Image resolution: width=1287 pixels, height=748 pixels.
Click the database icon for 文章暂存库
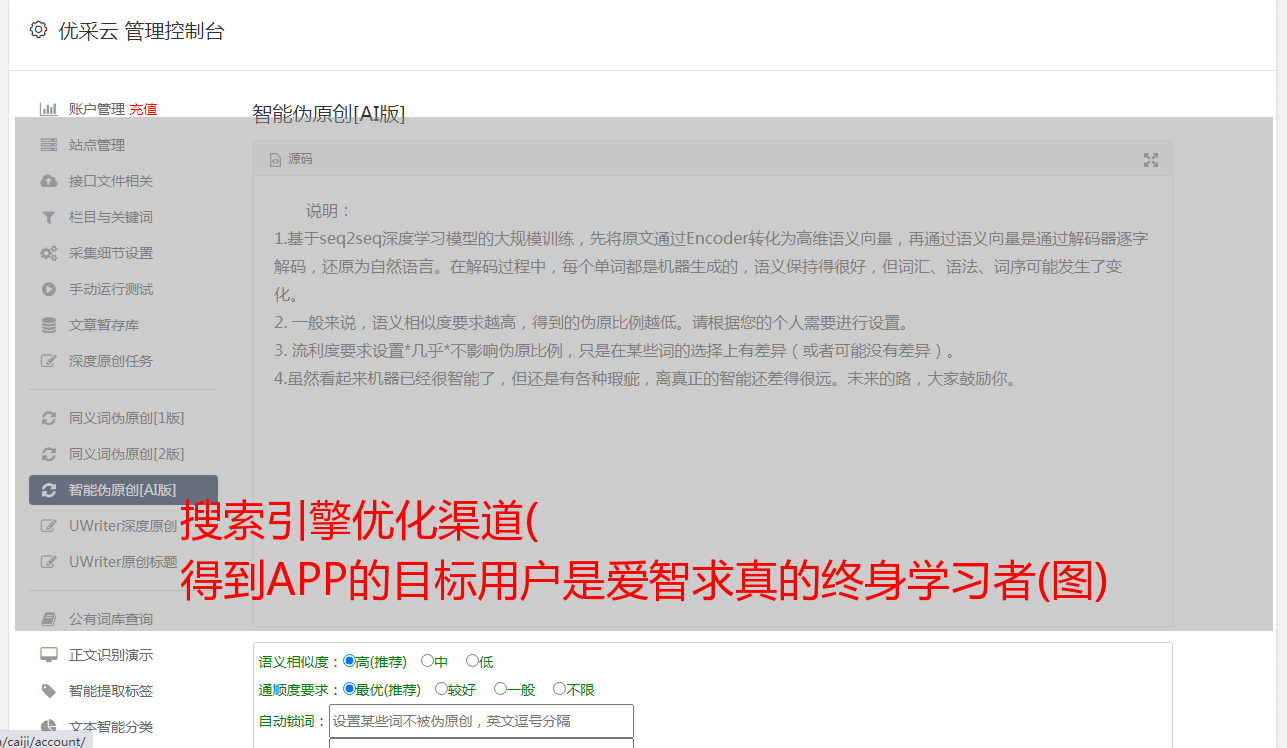(x=48, y=325)
